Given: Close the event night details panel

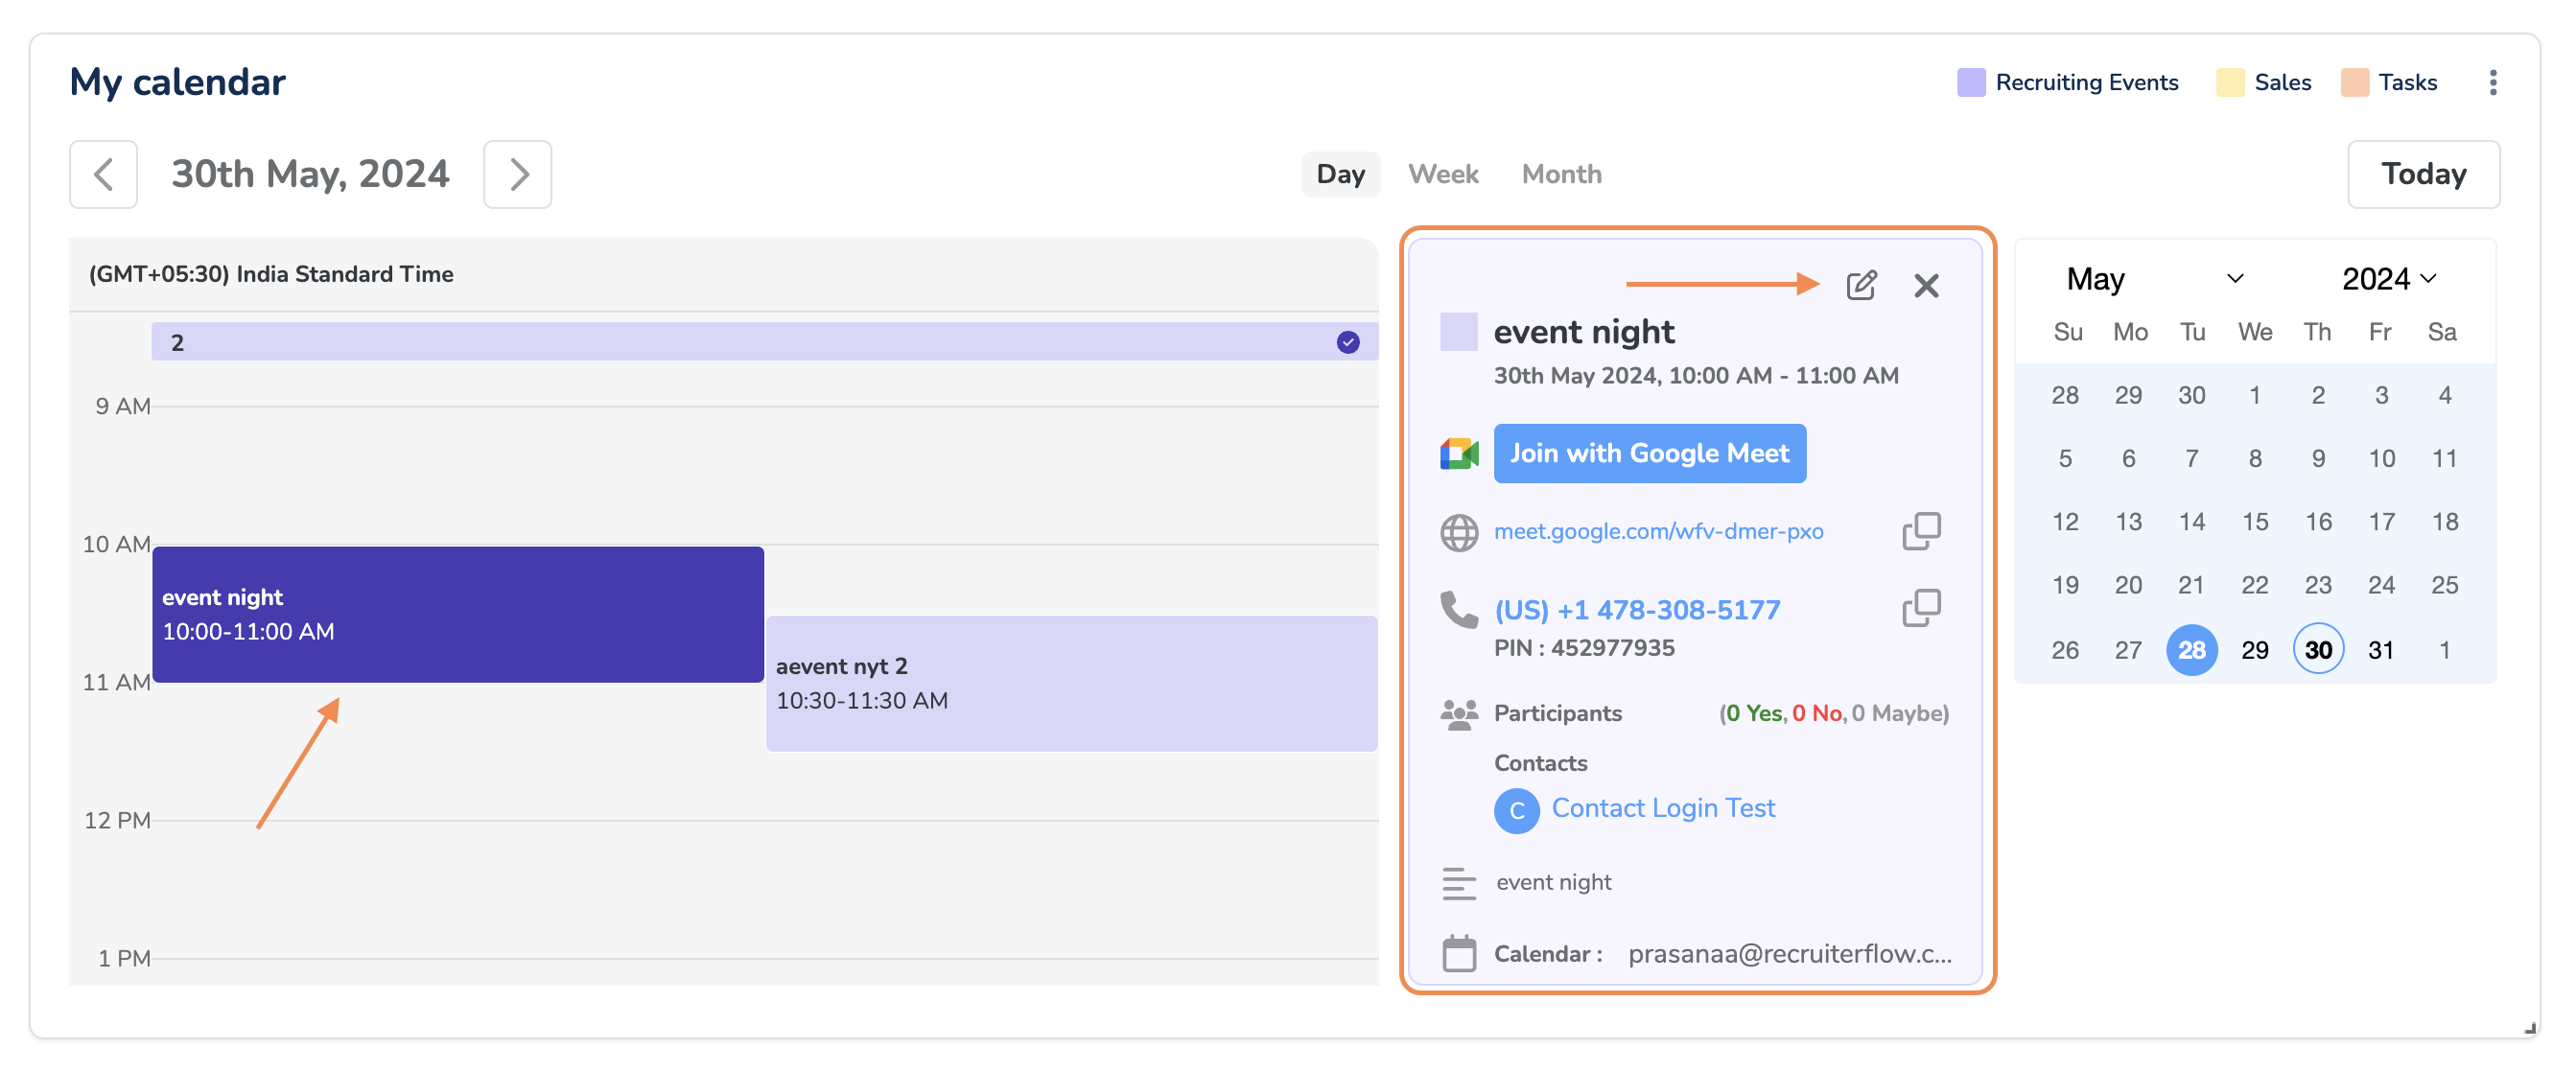Looking at the screenshot, I should [1925, 286].
